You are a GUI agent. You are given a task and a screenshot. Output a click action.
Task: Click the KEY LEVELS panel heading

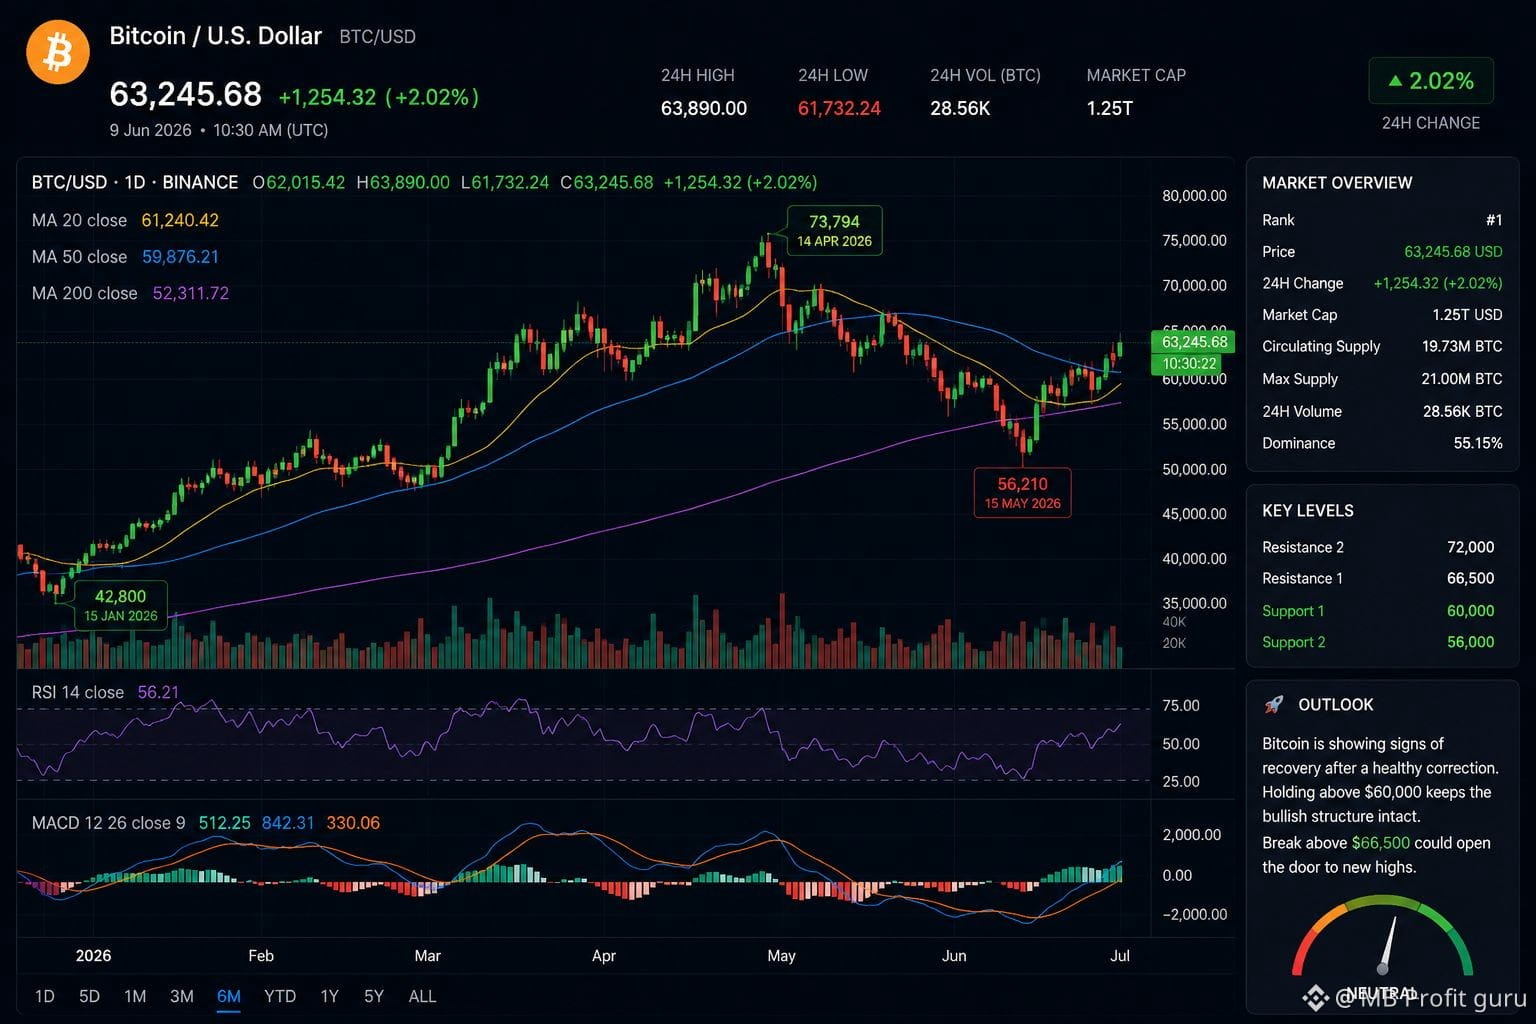[1308, 511]
